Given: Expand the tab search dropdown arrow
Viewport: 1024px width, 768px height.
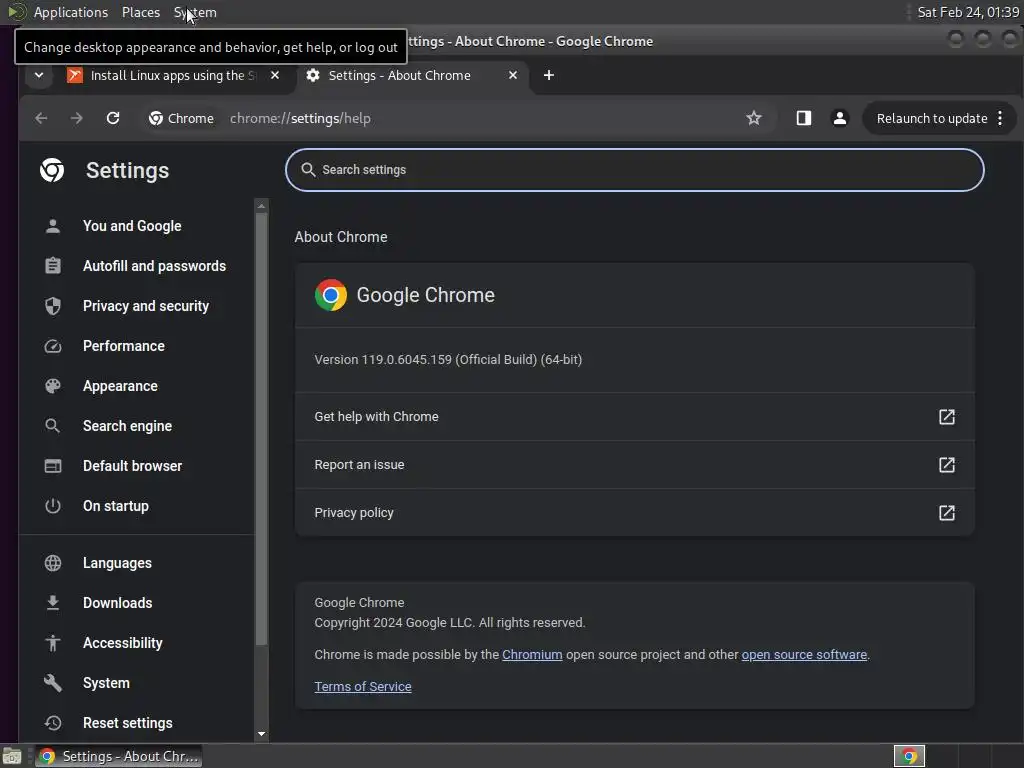Looking at the screenshot, I should tap(39, 75).
